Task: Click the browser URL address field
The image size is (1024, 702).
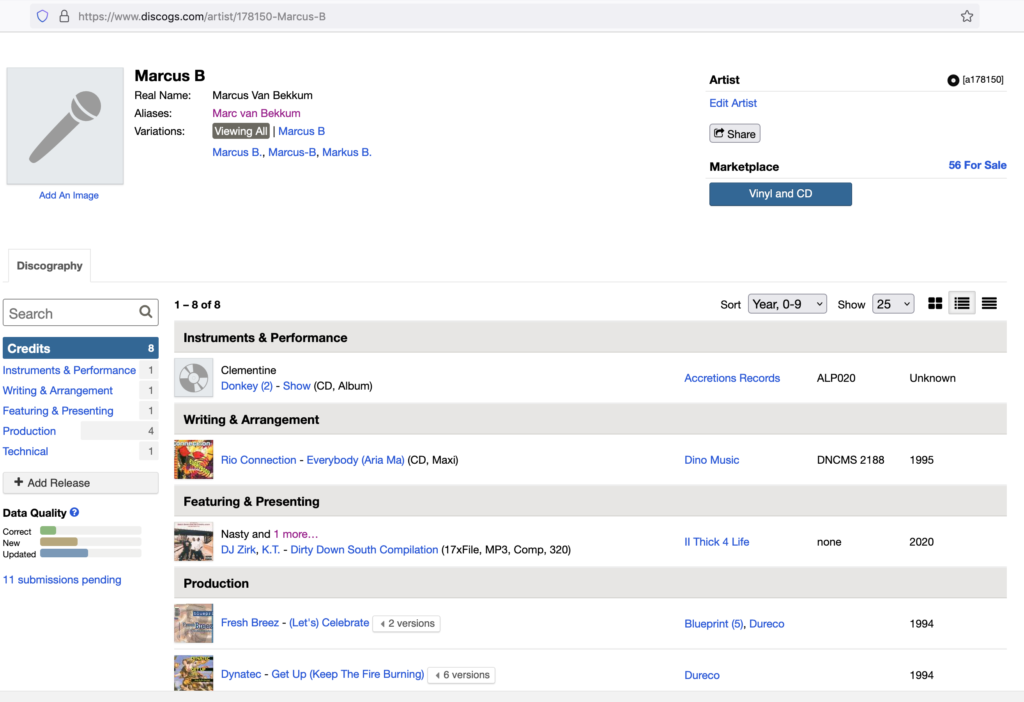Action: (504, 16)
